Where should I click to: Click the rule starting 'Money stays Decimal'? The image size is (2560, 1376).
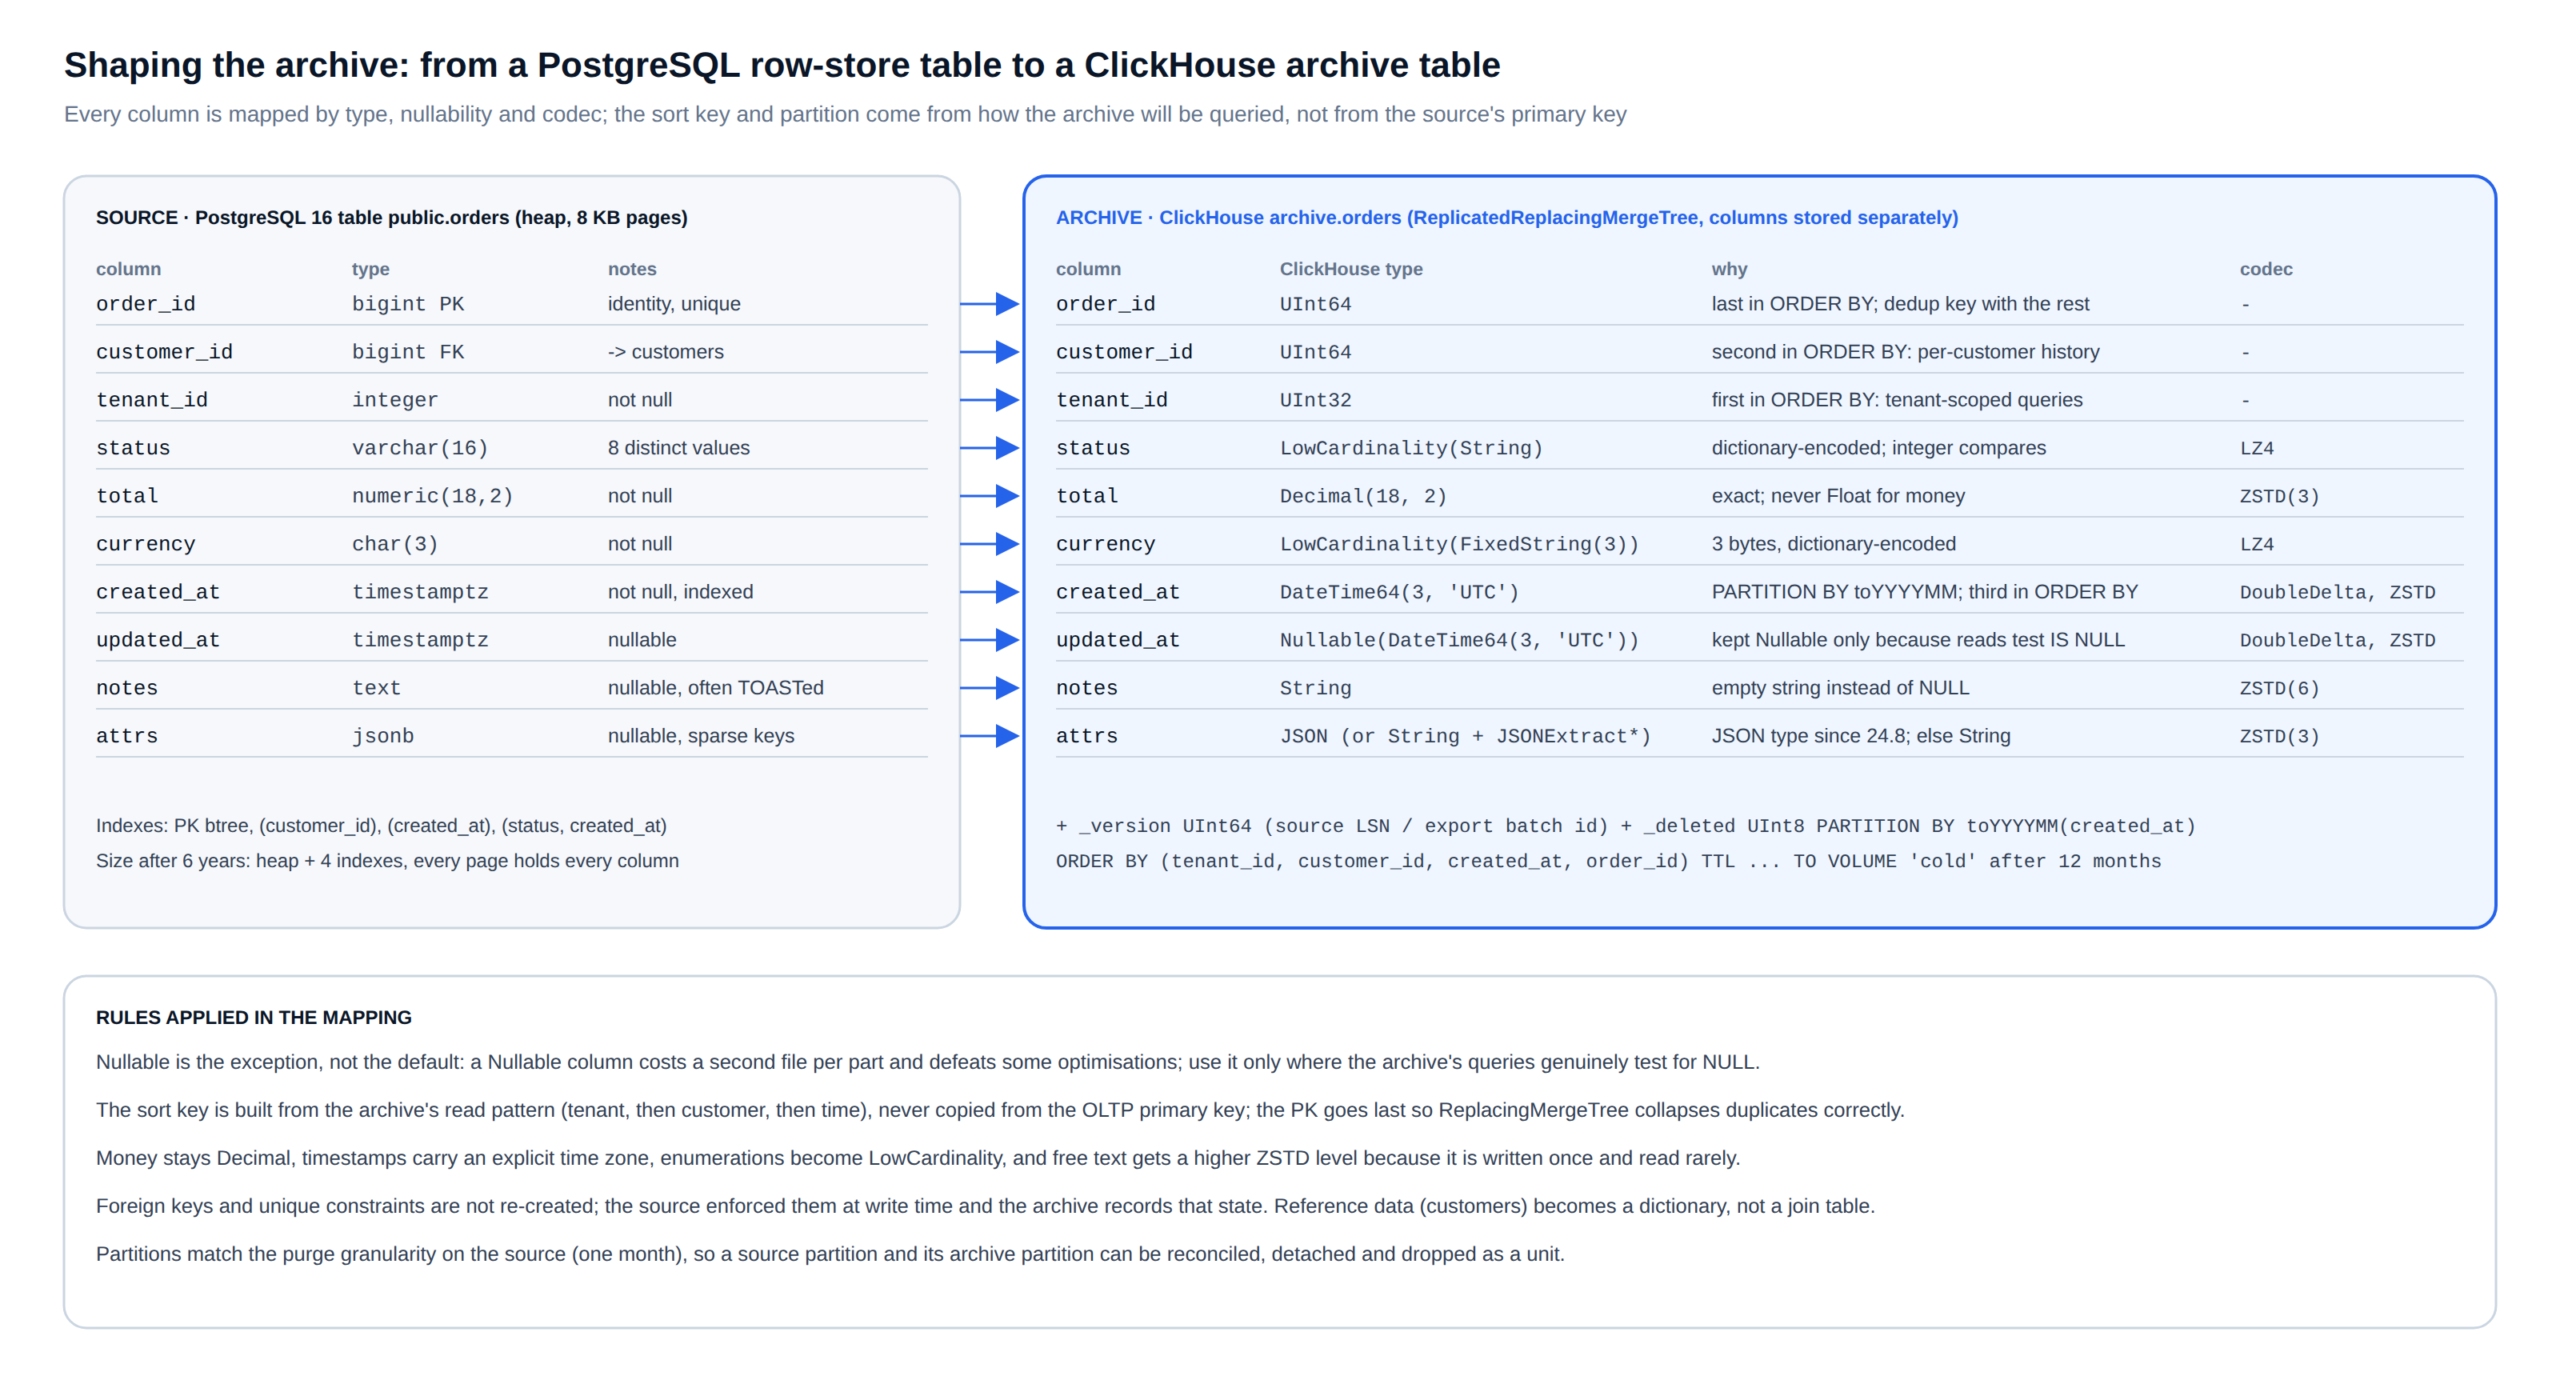(x=917, y=1158)
